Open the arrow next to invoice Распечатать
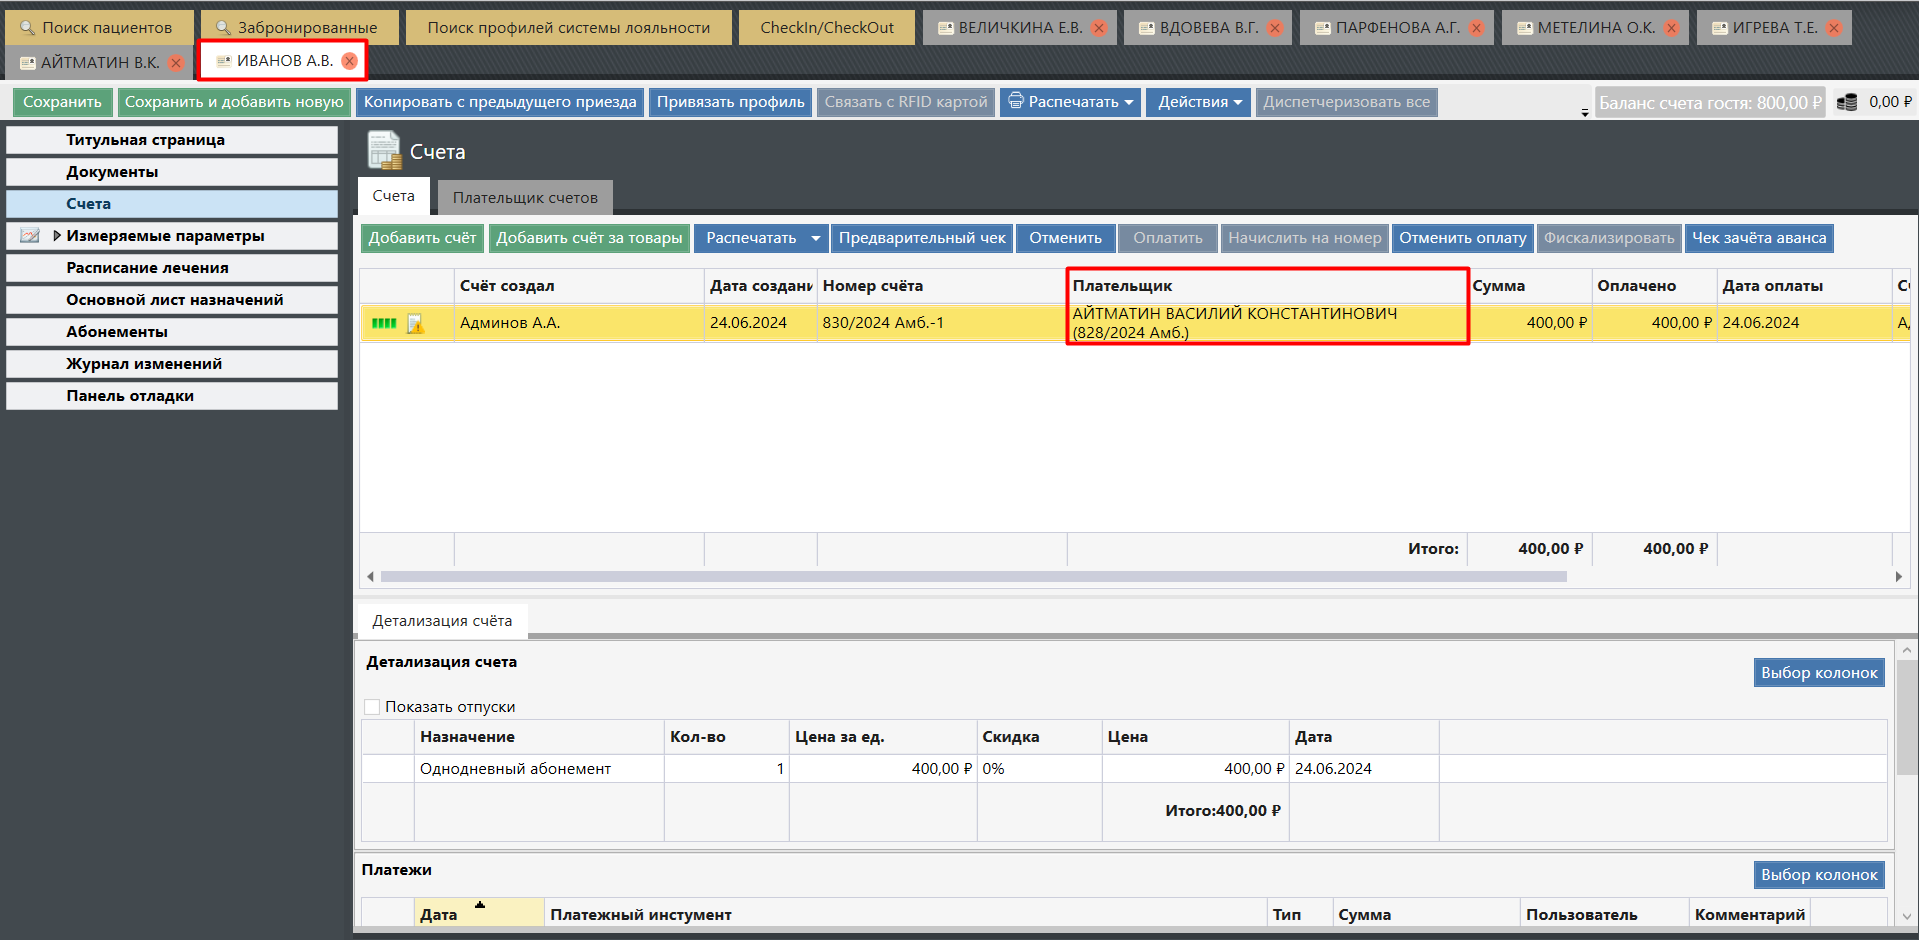 (x=815, y=238)
